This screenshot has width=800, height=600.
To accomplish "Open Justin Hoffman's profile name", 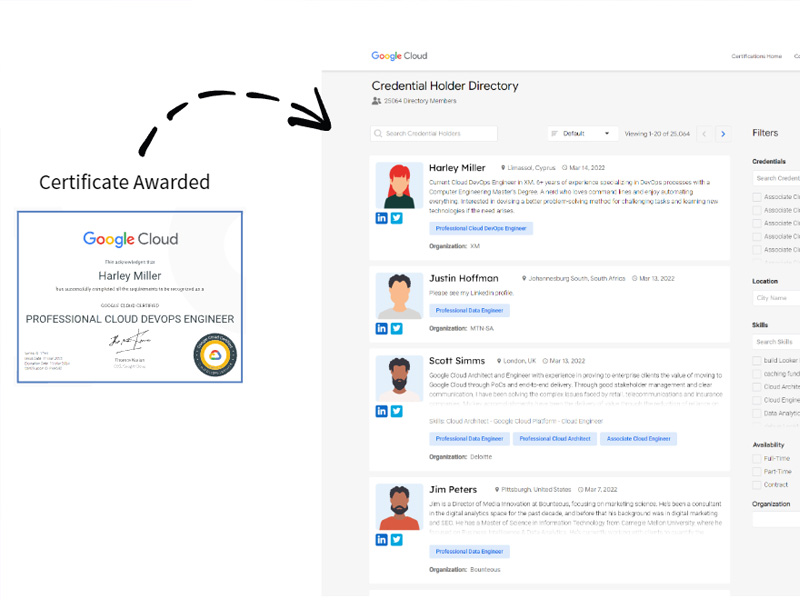I will click(x=464, y=279).
